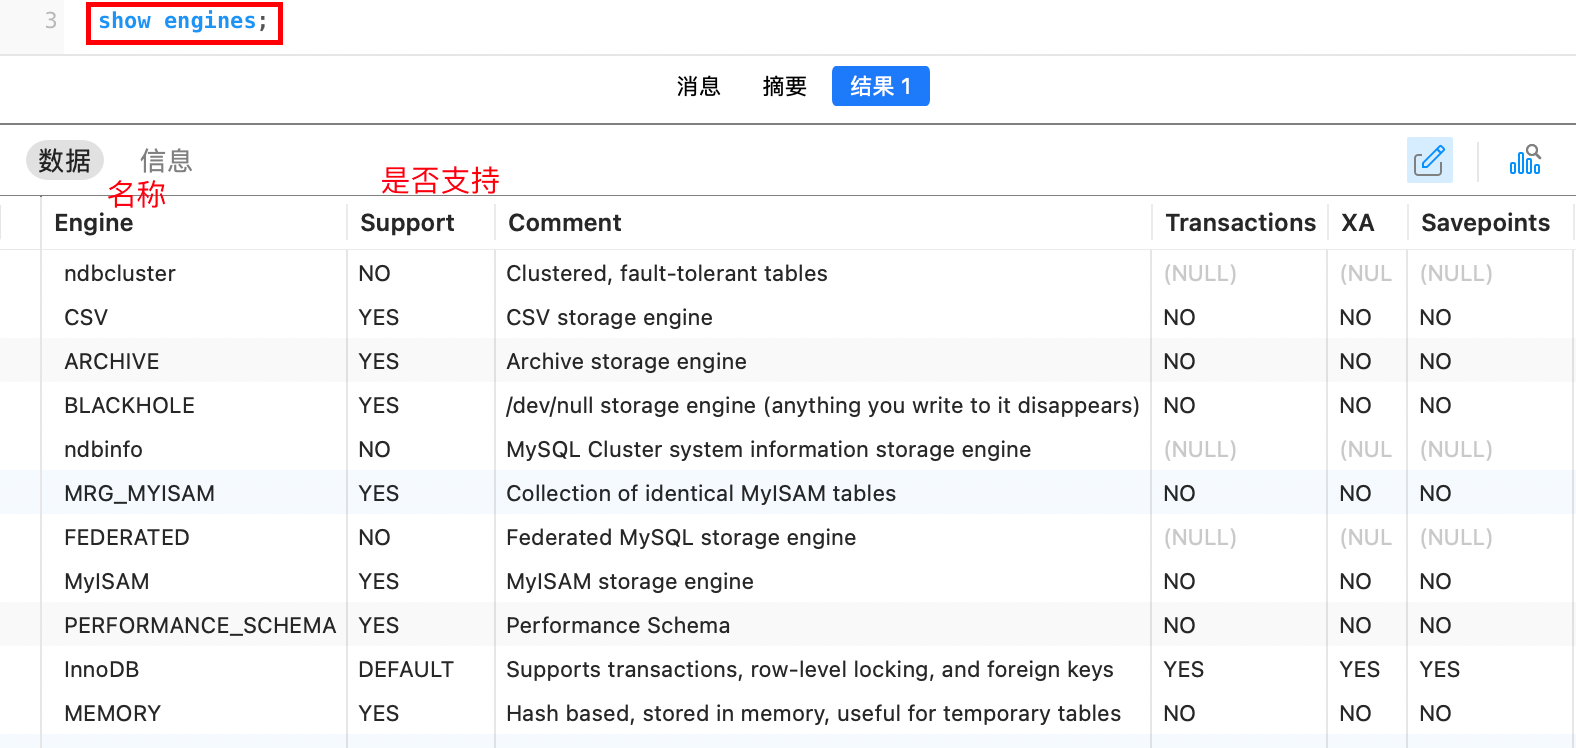The width and height of the screenshot is (1576, 748).
Task: Click the MEMORY Savepoints NO cell
Action: pos(1436,713)
